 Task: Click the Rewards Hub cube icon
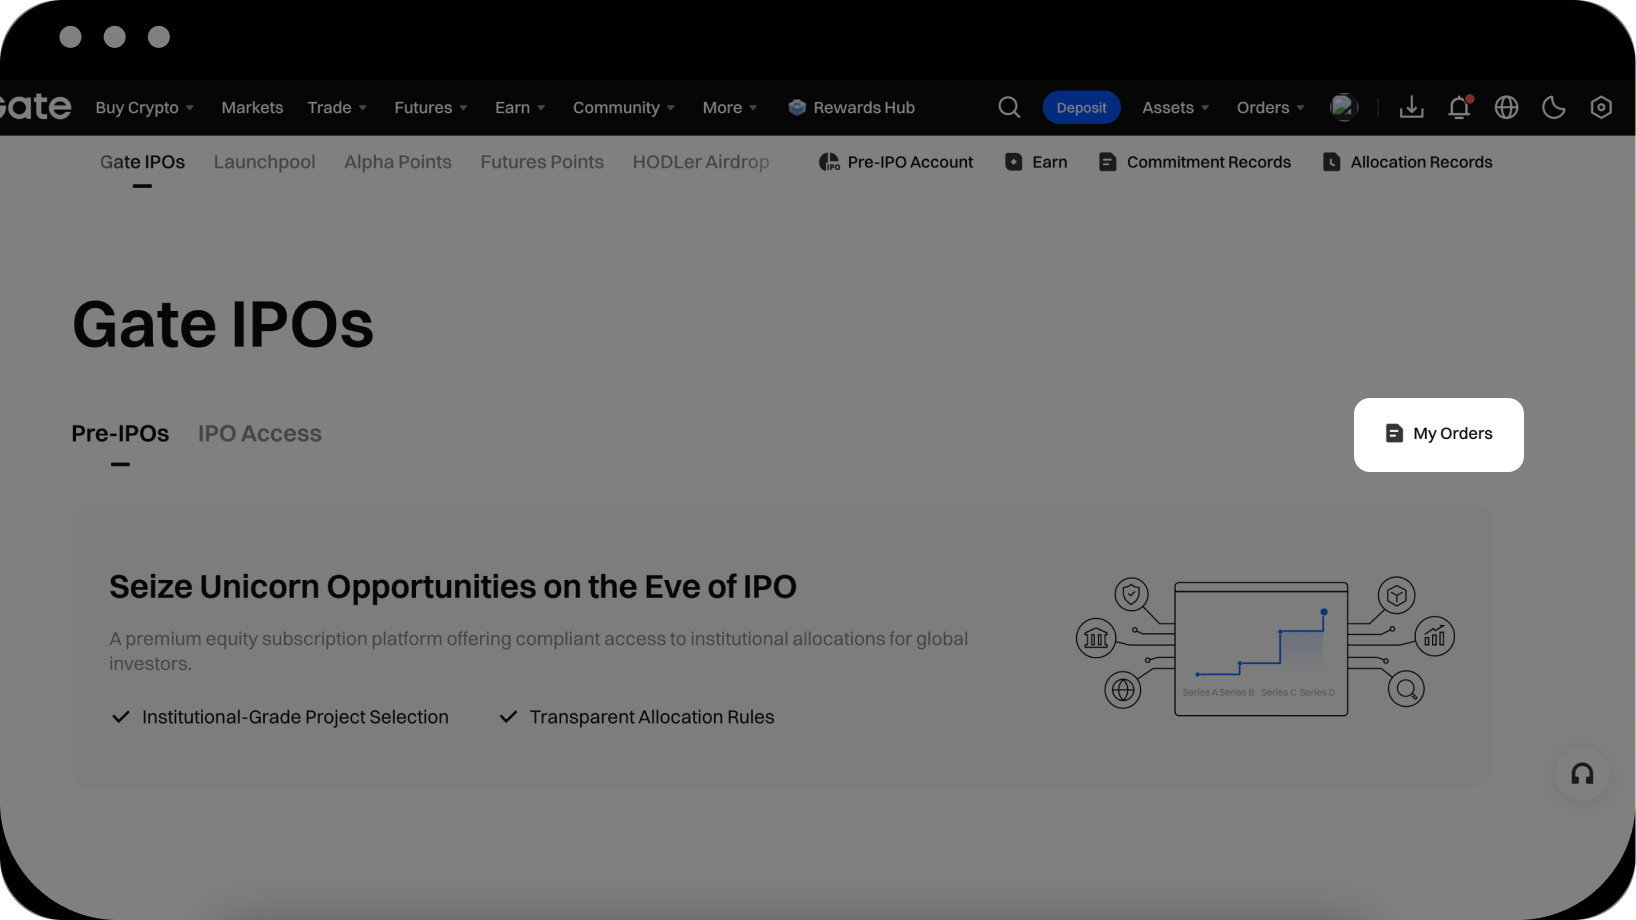point(797,107)
